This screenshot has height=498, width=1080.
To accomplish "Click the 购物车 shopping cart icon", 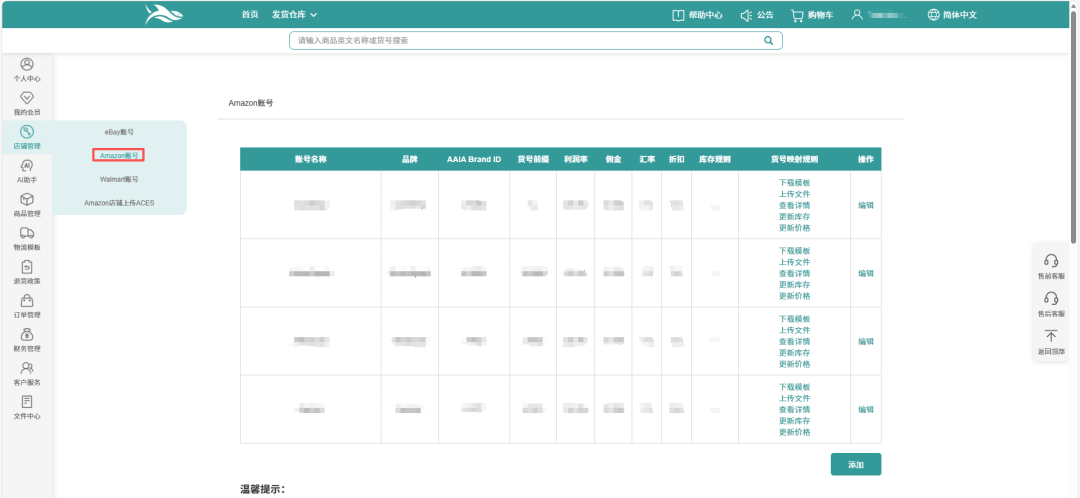I will 797,15.
